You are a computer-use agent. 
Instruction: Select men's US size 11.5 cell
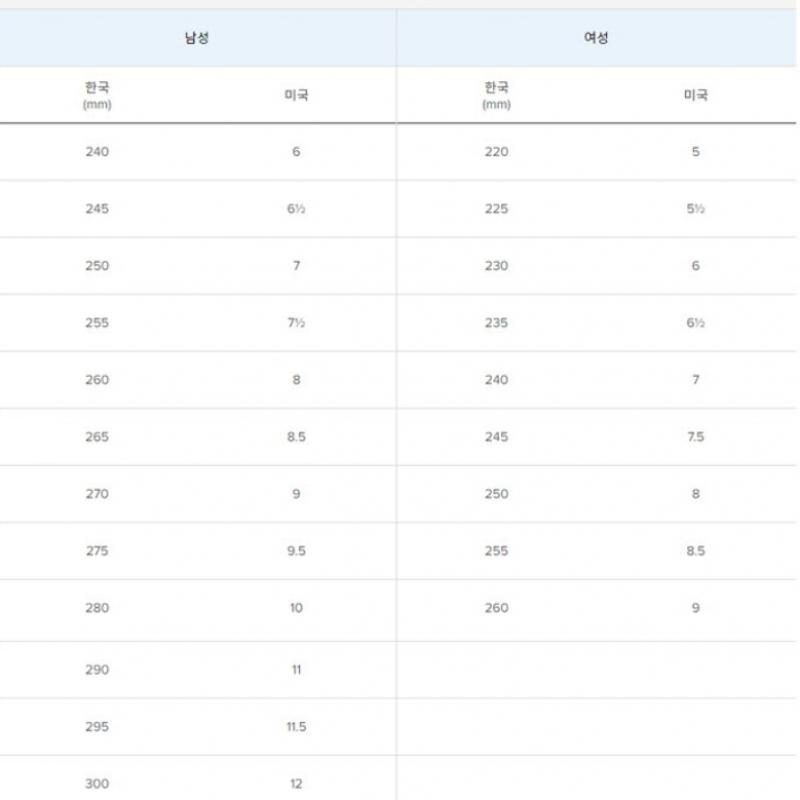click(296, 727)
